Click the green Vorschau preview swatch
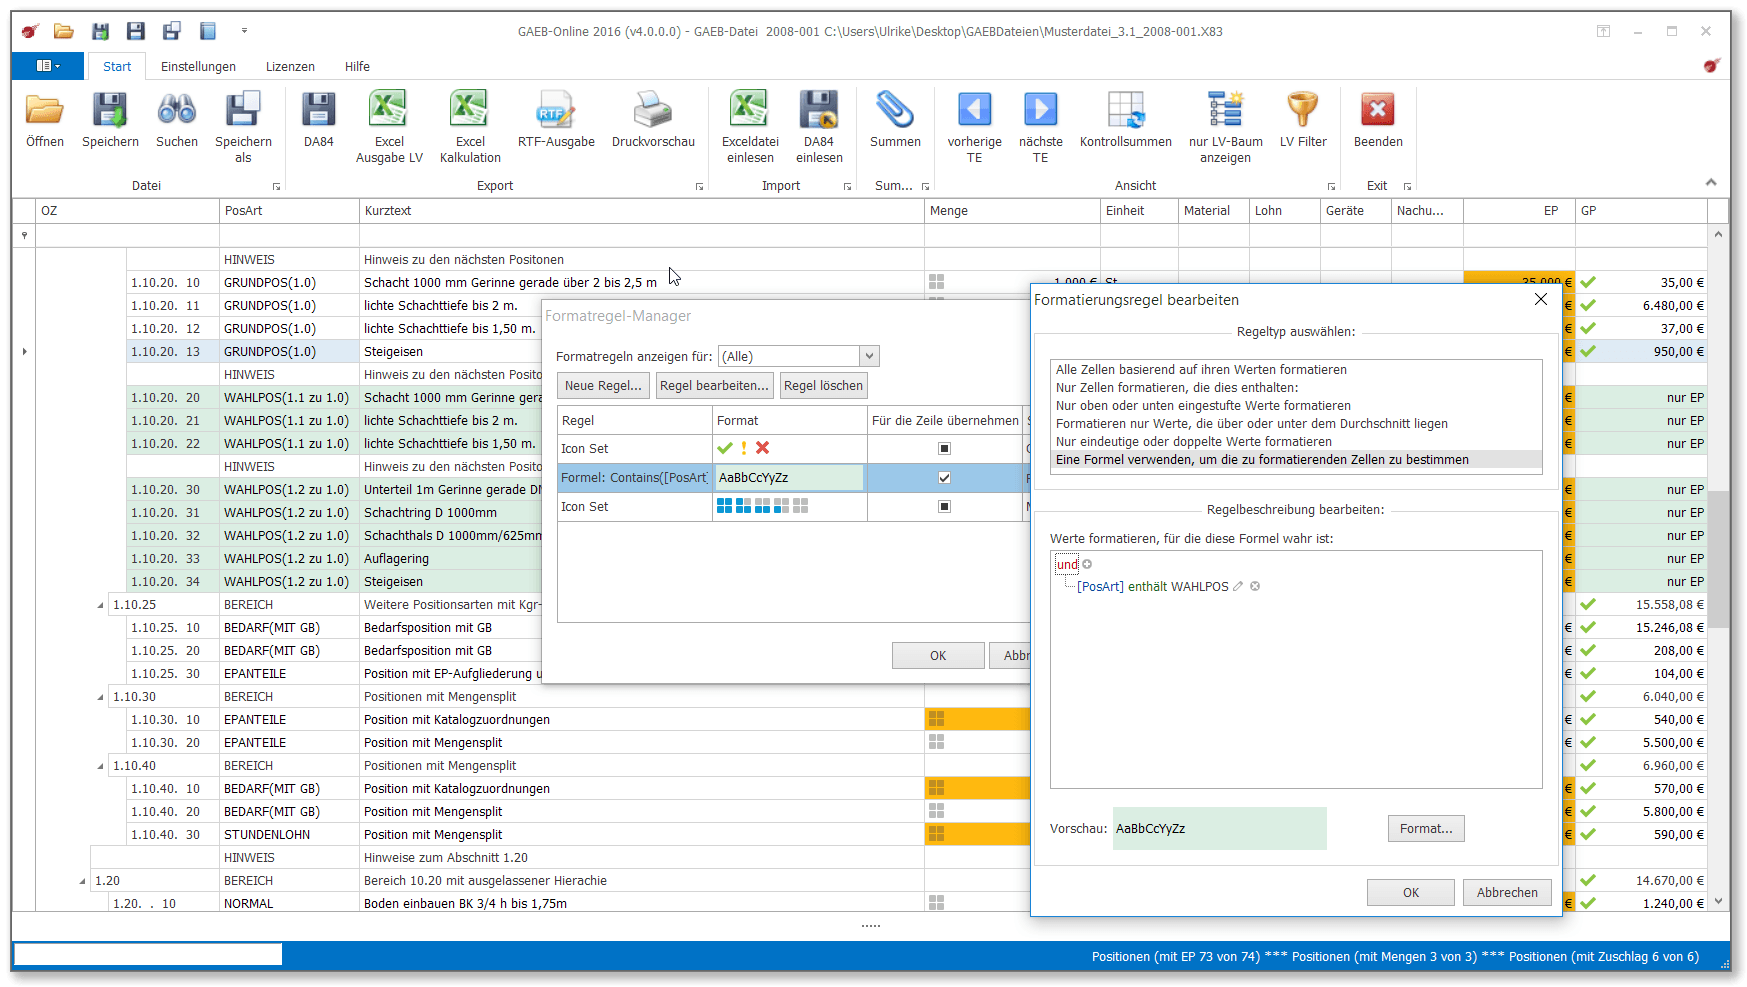The image size is (1747, 987). pos(1219,829)
